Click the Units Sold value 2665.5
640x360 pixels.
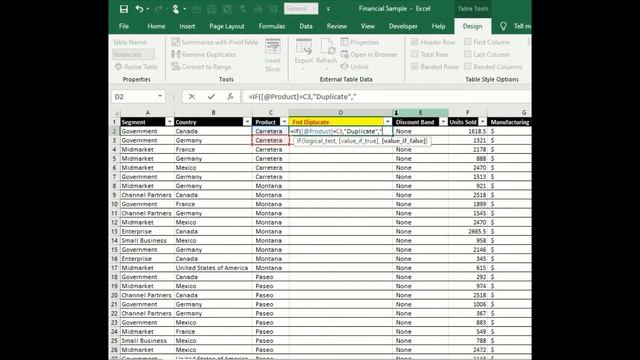click(468, 231)
